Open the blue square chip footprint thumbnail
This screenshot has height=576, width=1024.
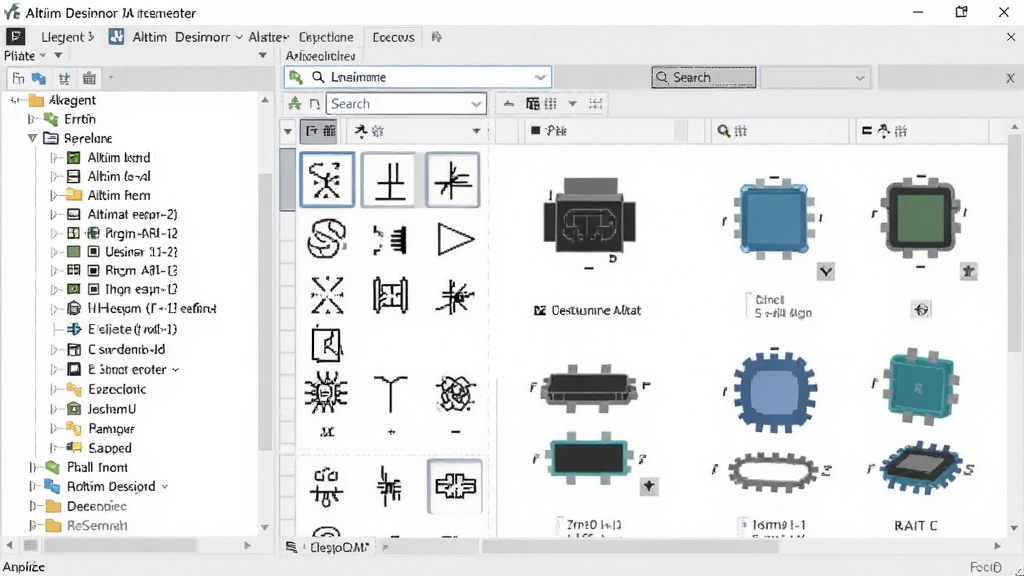coord(774,218)
